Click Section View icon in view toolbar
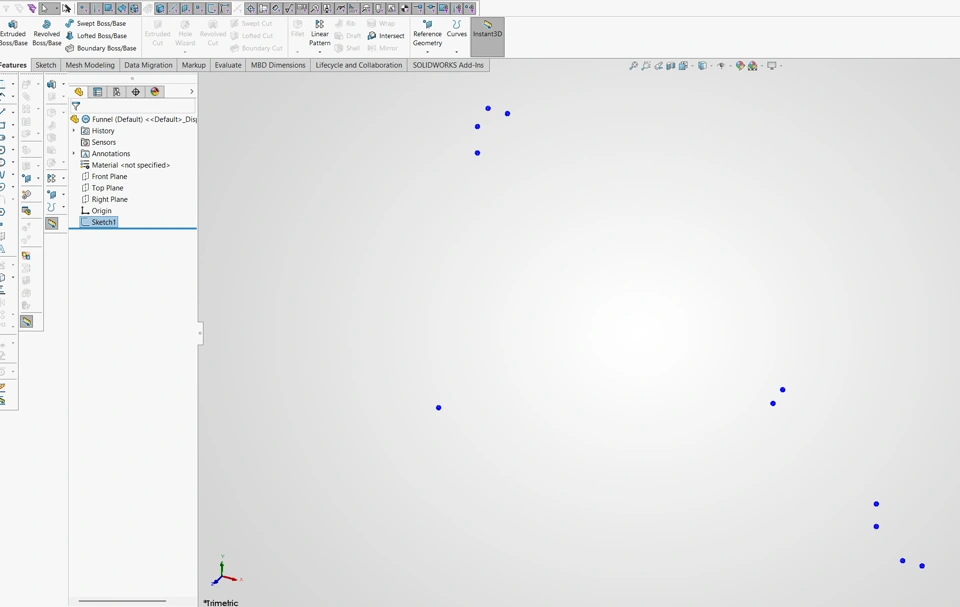960x607 pixels. [x=670, y=66]
